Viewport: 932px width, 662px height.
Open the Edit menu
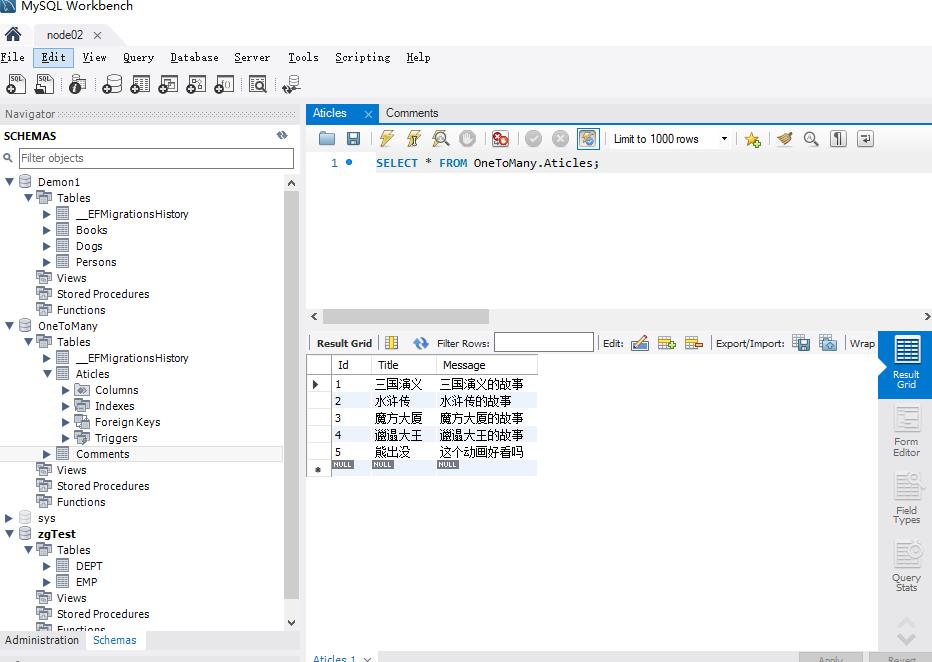point(53,57)
